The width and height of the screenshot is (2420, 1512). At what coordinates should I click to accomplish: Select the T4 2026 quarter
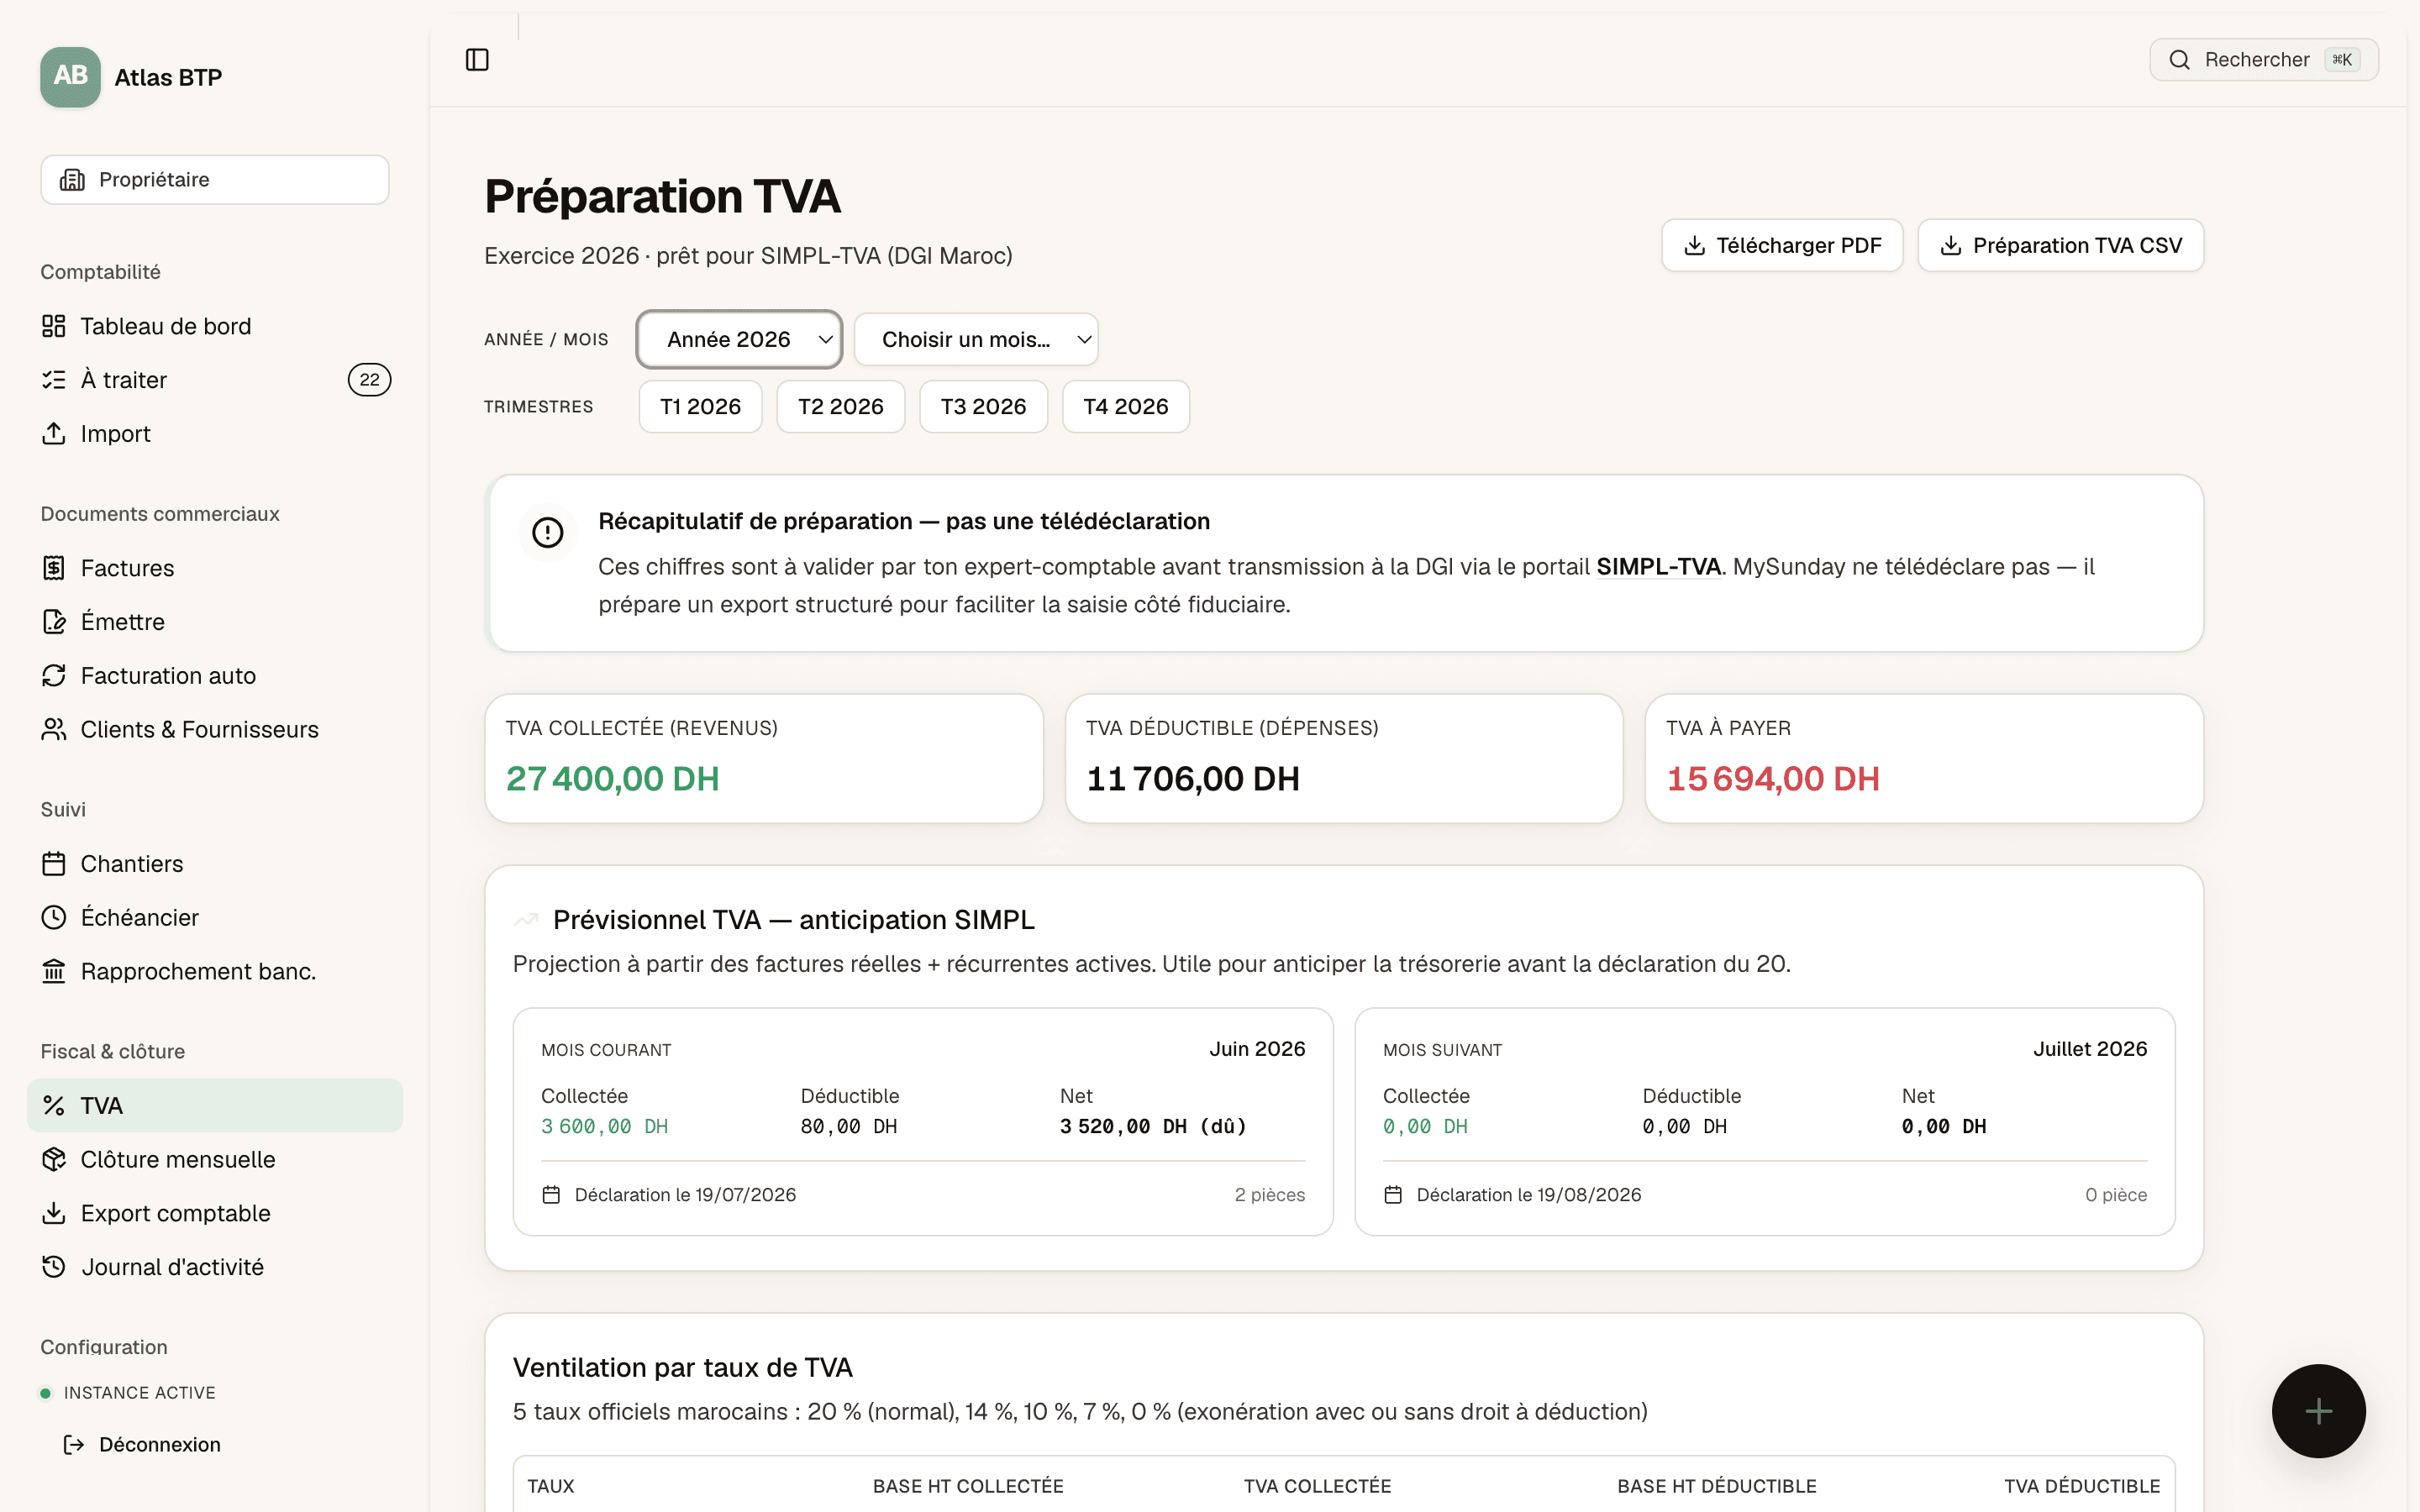pyautogui.click(x=1126, y=407)
